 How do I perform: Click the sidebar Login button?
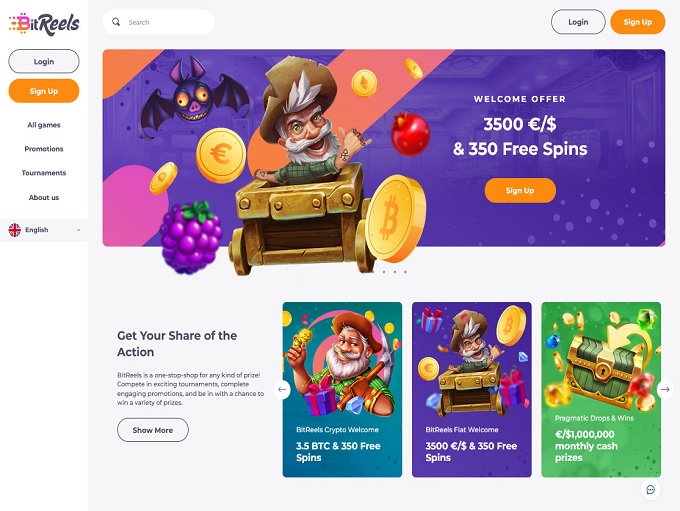[x=44, y=61]
